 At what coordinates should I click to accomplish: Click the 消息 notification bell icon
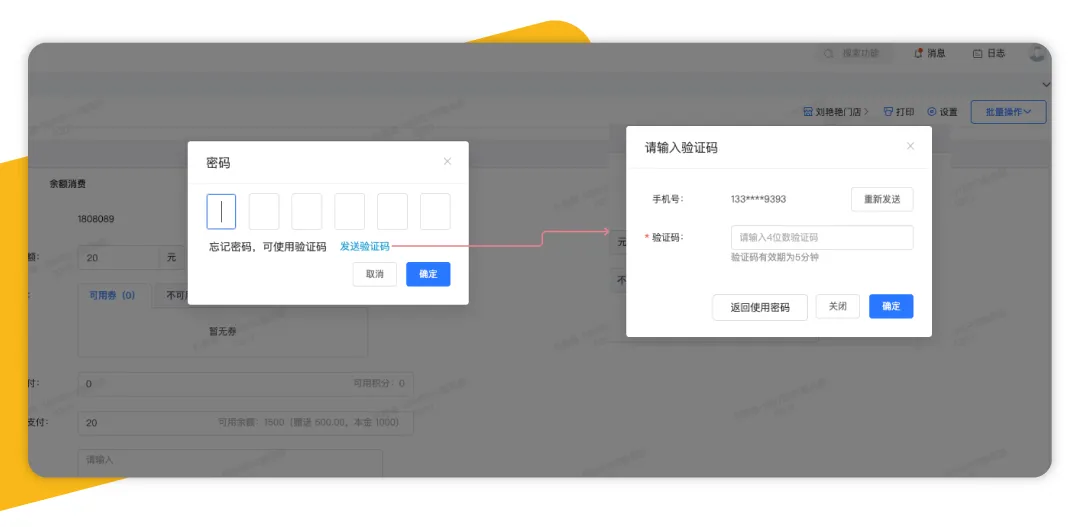[x=918, y=53]
